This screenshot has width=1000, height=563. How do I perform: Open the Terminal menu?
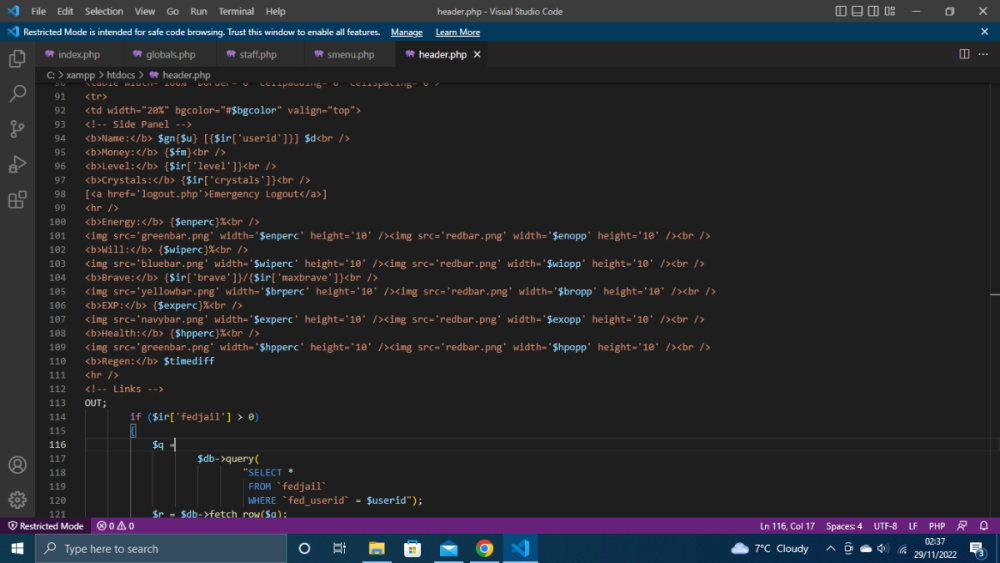236,11
